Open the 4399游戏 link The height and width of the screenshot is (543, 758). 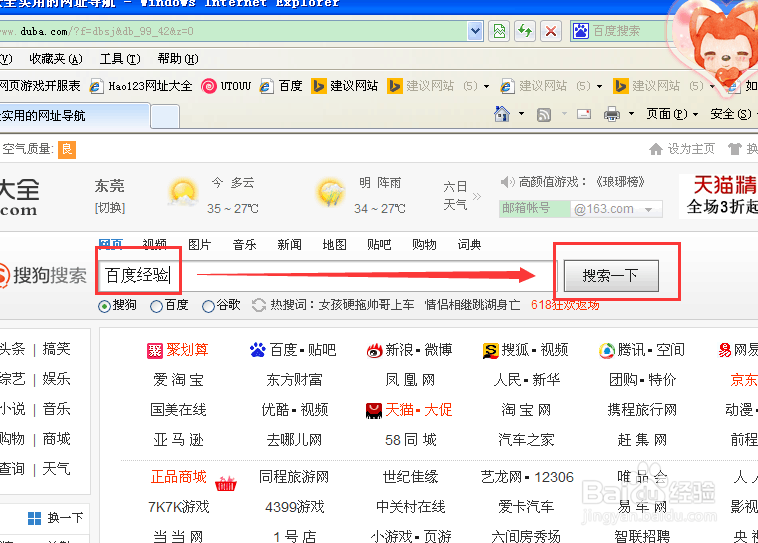pyautogui.click(x=294, y=507)
